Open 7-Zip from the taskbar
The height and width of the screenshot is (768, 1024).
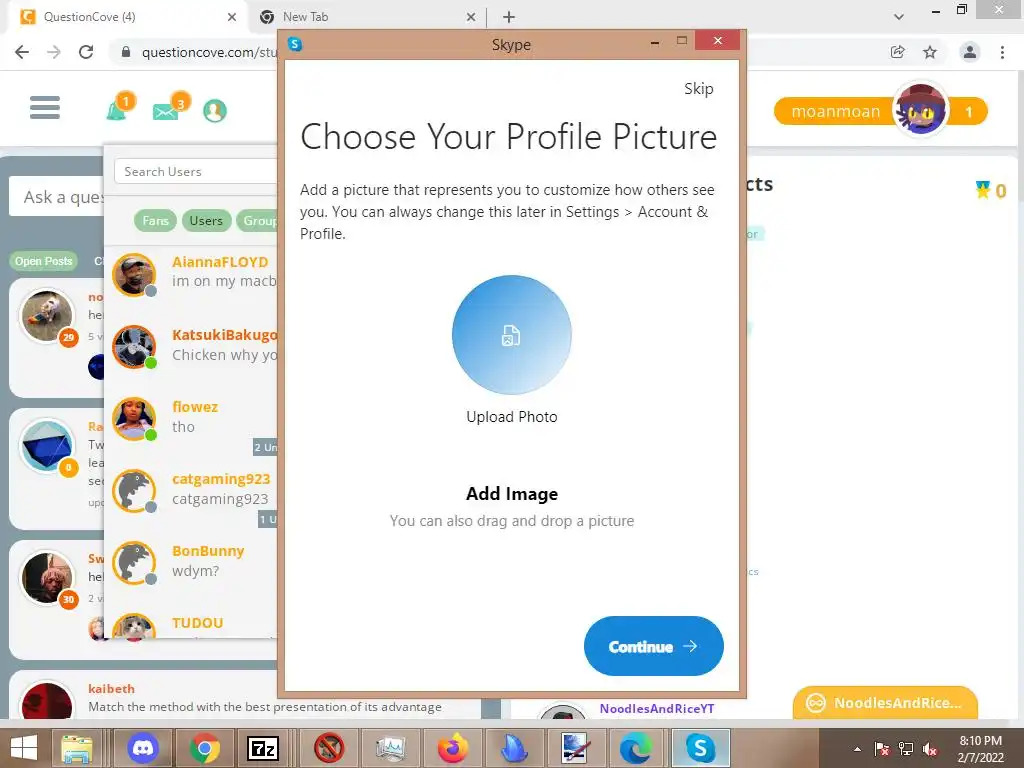[x=263, y=748]
